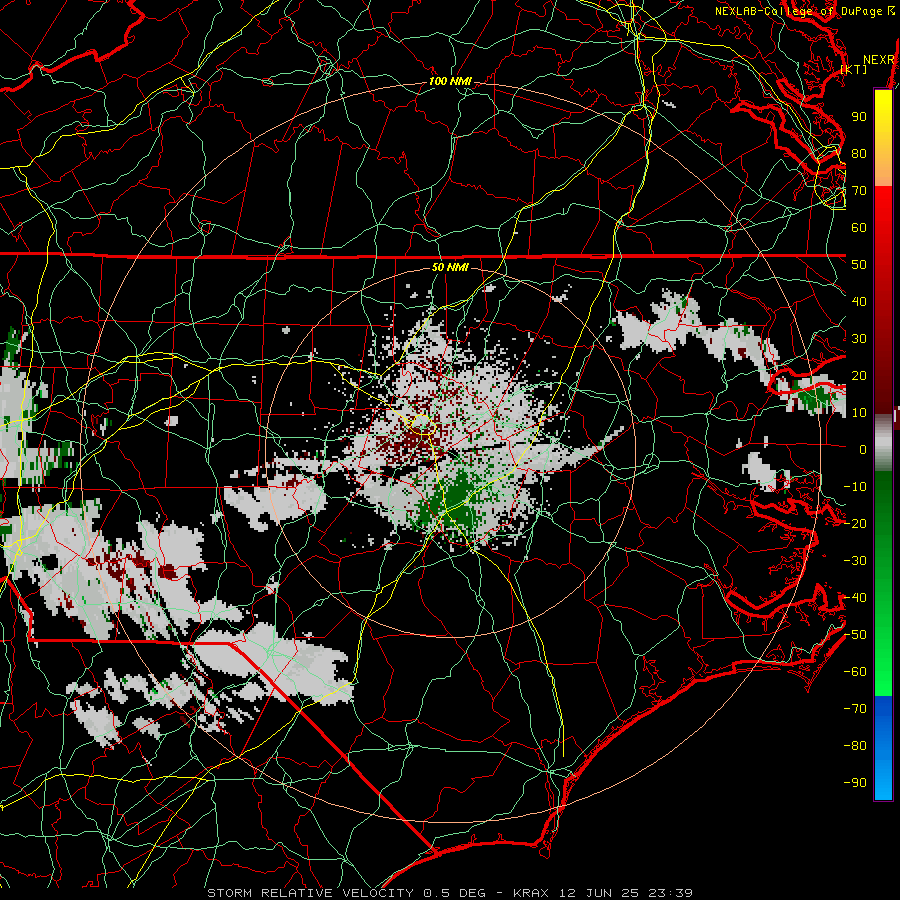Click the -50 value on velocity scale
Image resolution: width=900 pixels, height=900 pixels.
(855, 635)
